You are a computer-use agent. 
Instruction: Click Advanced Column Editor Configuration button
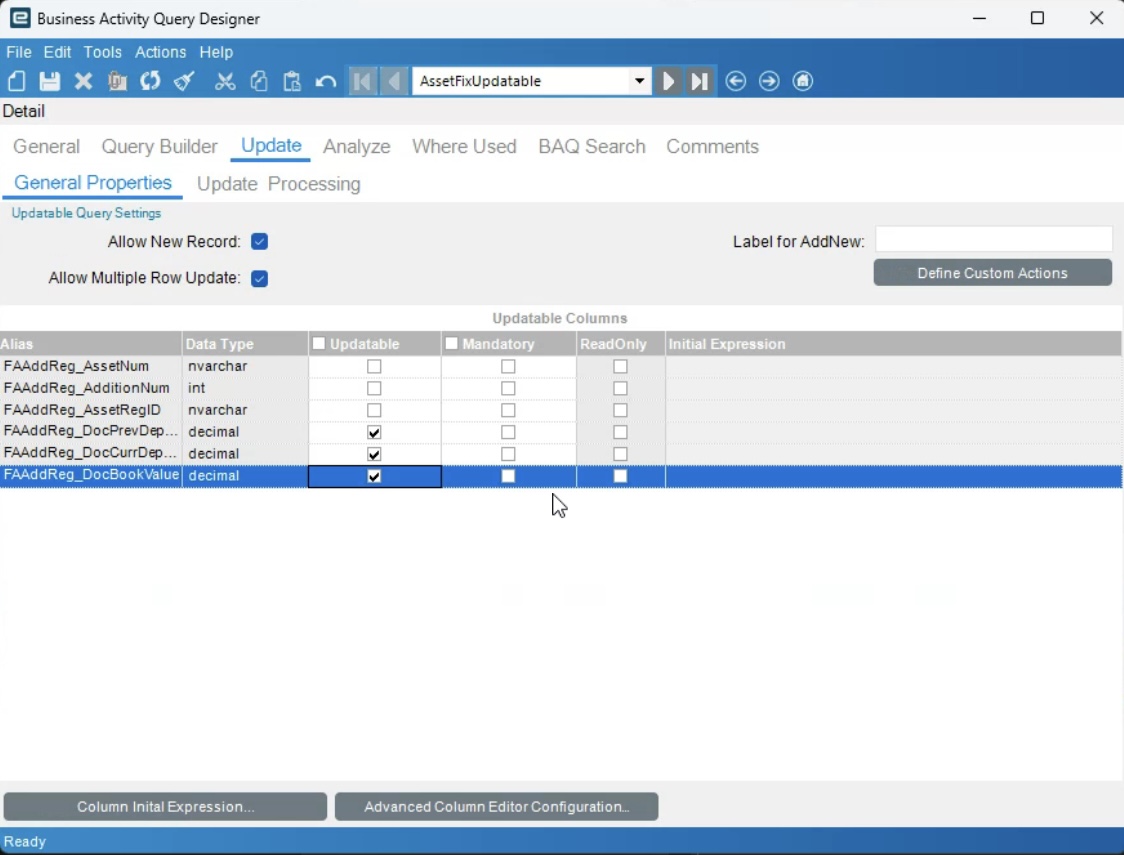click(496, 806)
